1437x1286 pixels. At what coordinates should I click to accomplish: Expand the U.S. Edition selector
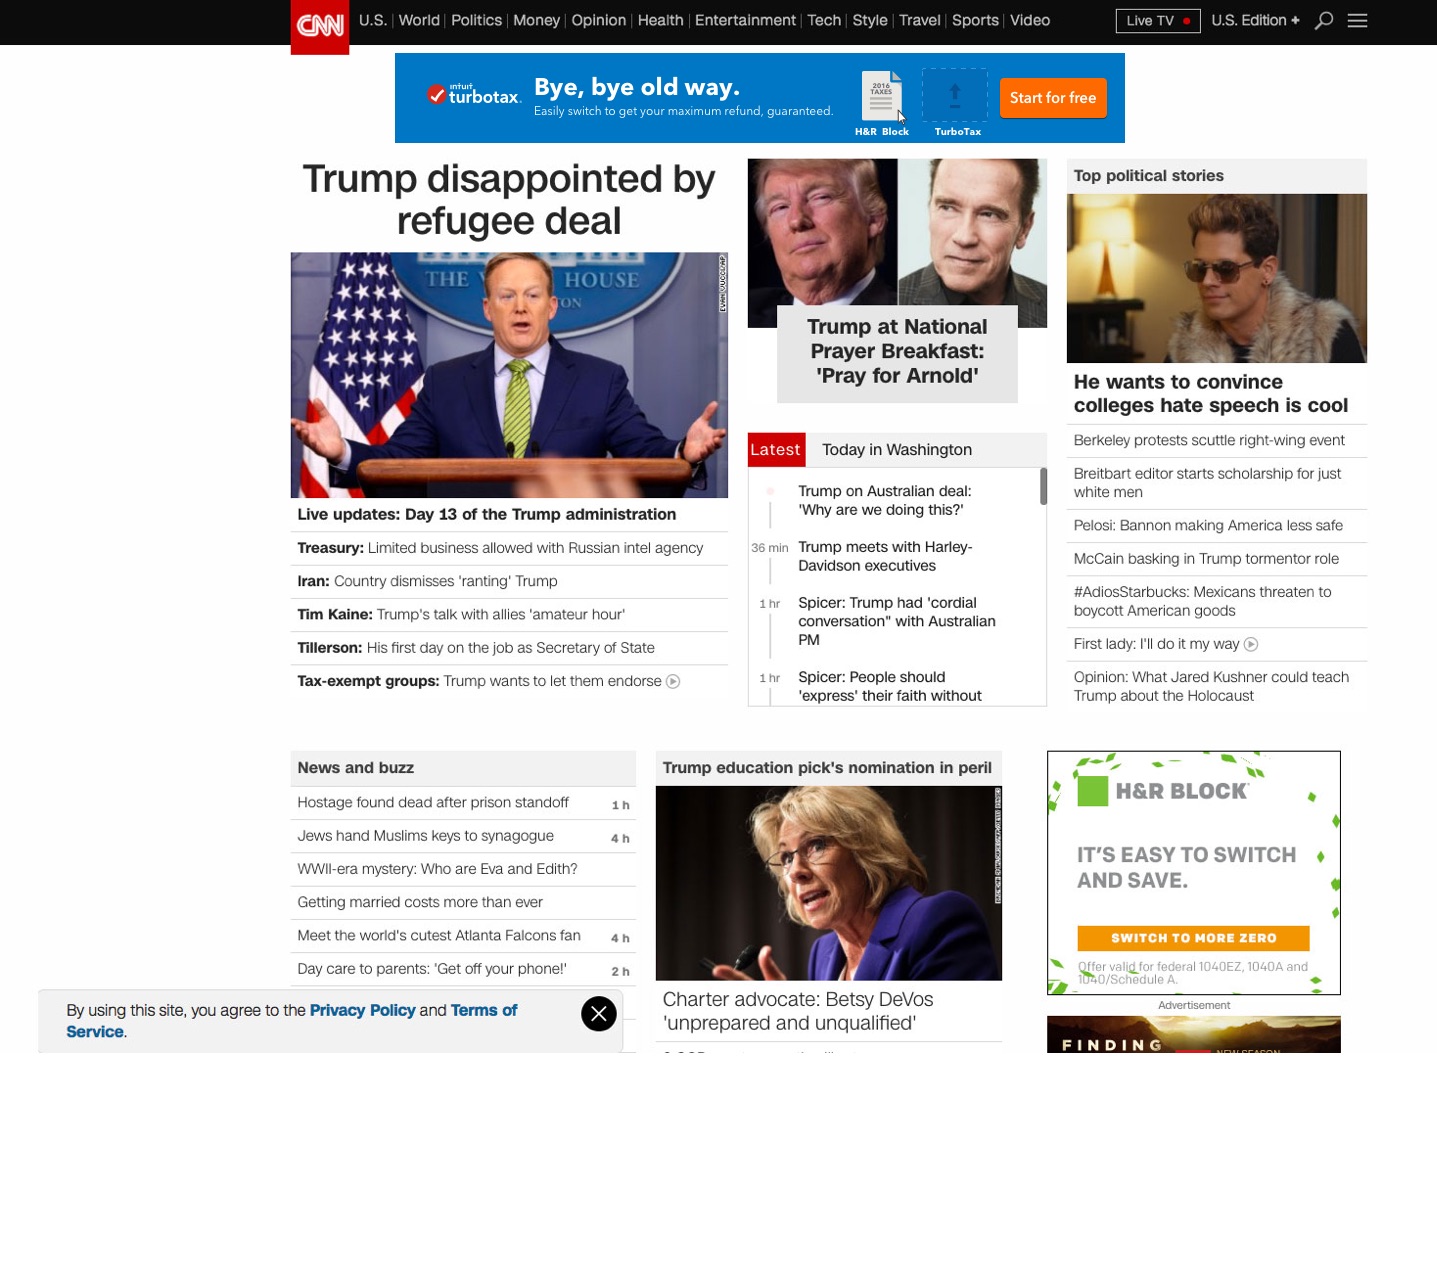[x=1255, y=21]
